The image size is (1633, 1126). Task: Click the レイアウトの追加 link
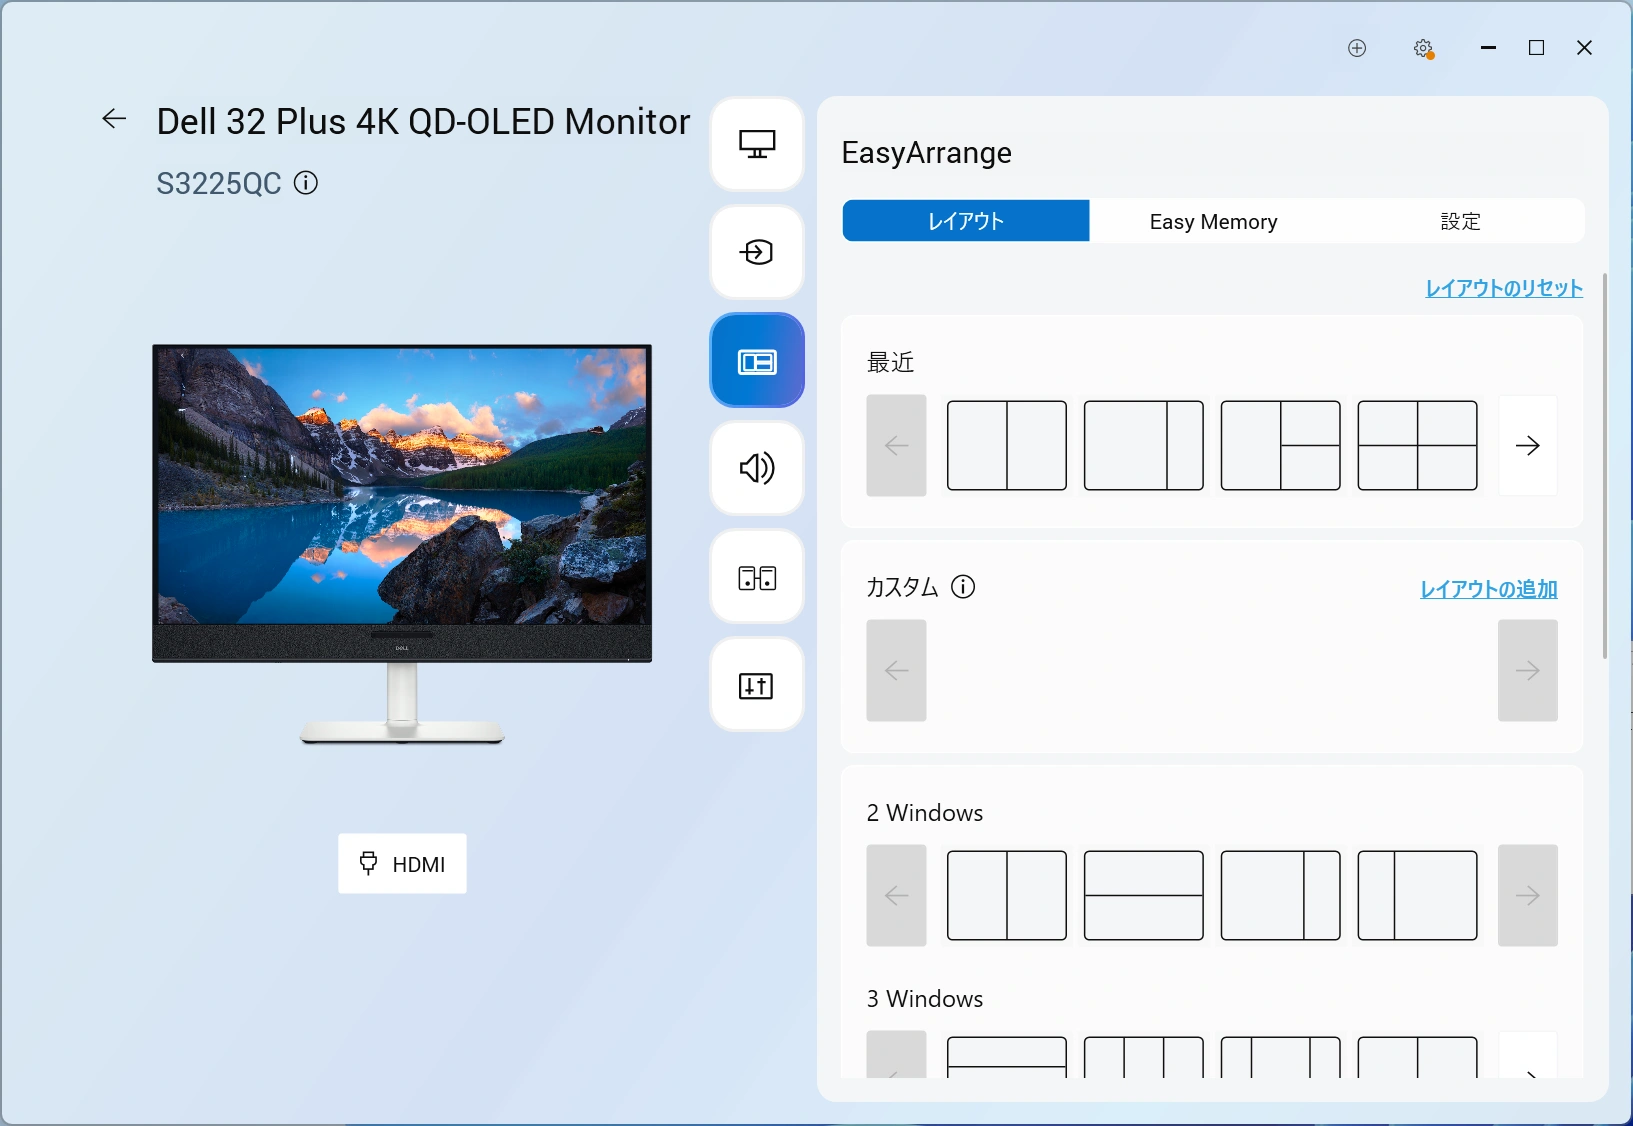click(1488, 590)
